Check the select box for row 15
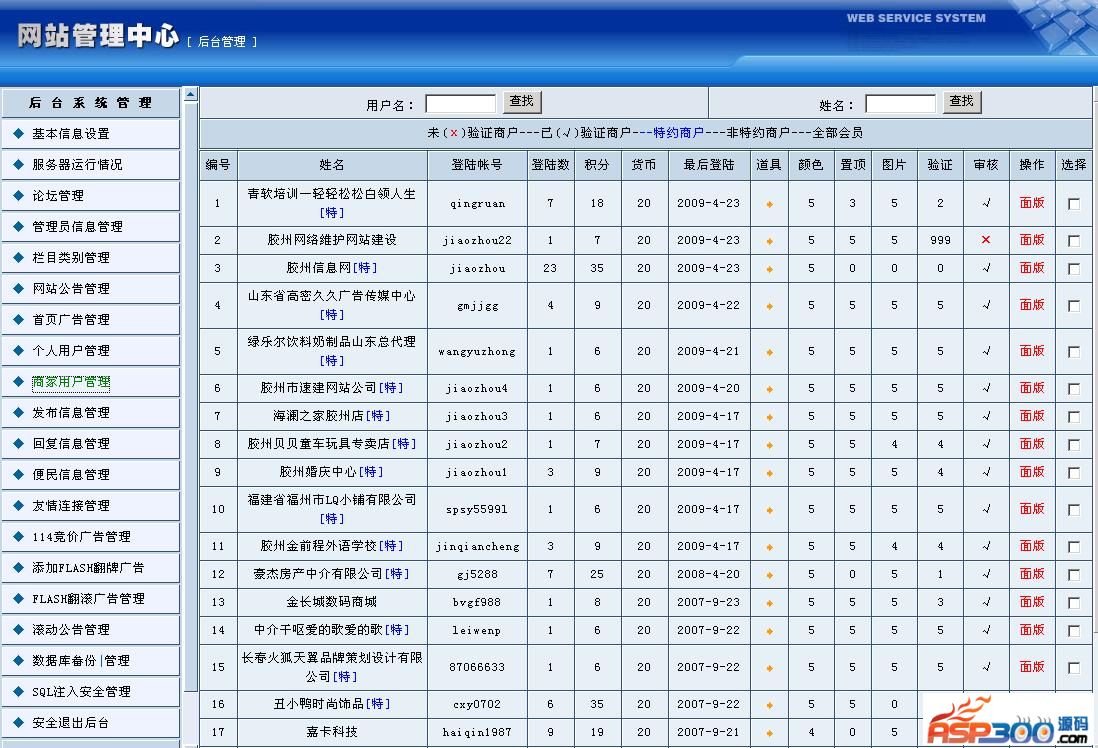 [x=1073, y=667]
